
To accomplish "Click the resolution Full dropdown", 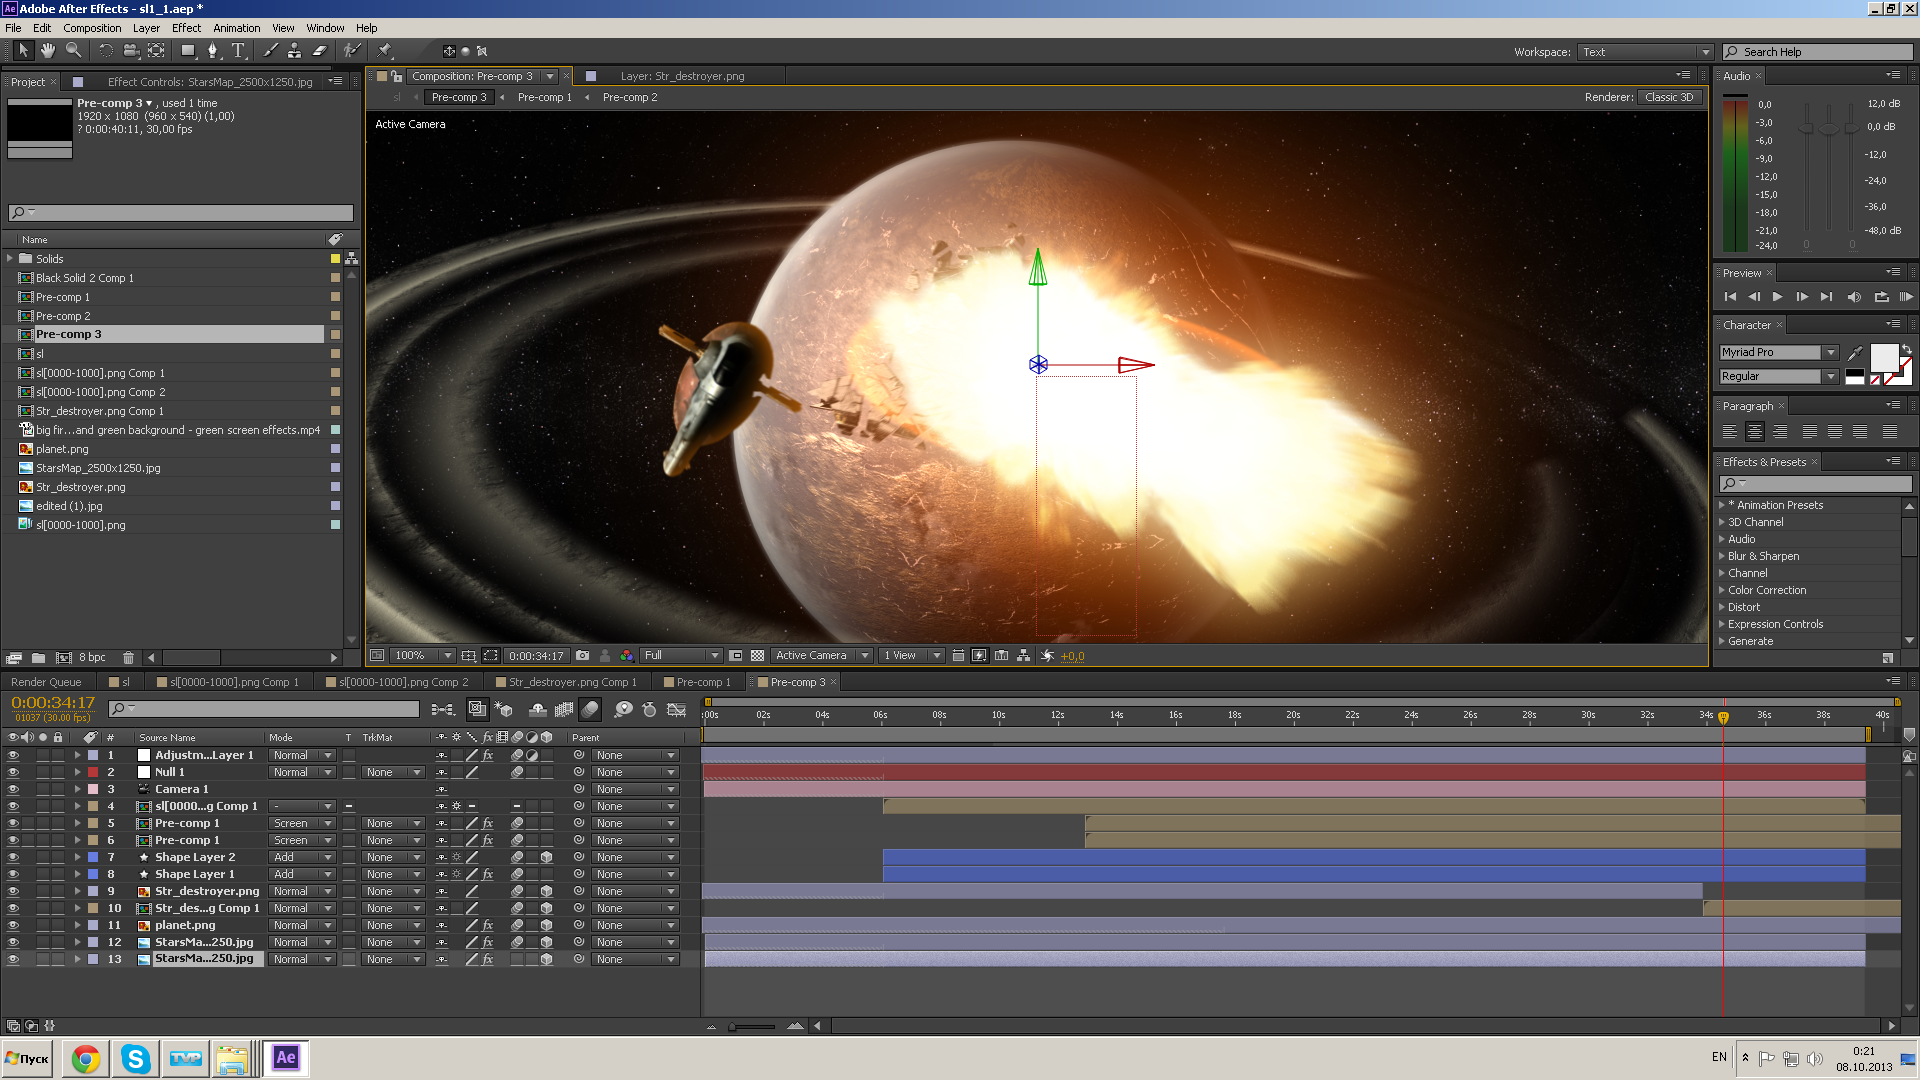I will point(680,655).
